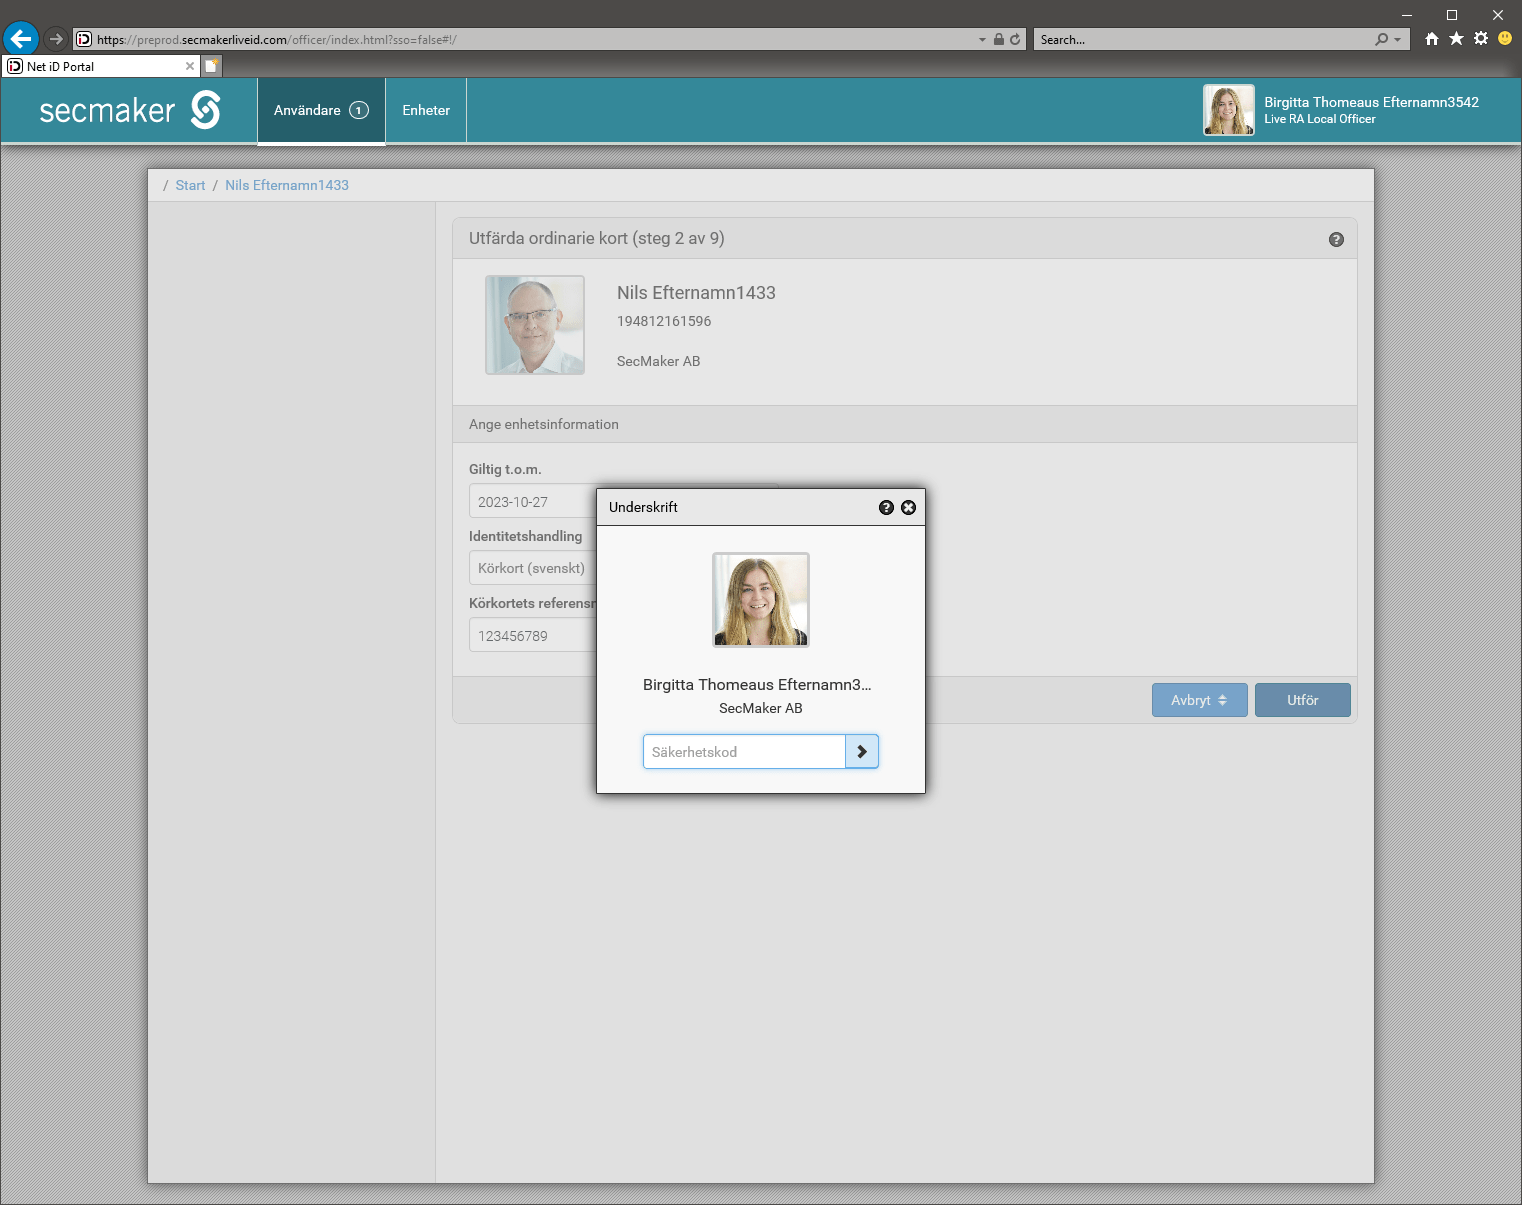
Task: Expand the address bar dropdown arrow
Action: click(982, 40)
